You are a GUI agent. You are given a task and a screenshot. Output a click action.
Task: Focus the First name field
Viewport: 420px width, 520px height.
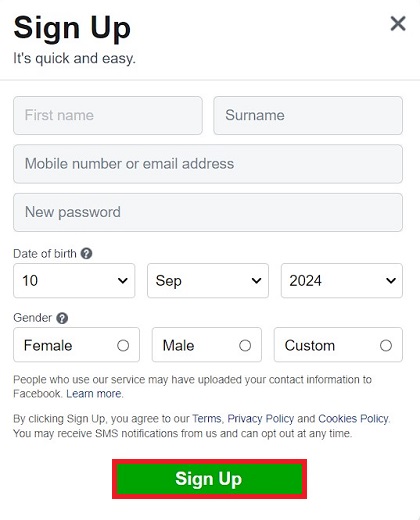[x=108, y=116]
